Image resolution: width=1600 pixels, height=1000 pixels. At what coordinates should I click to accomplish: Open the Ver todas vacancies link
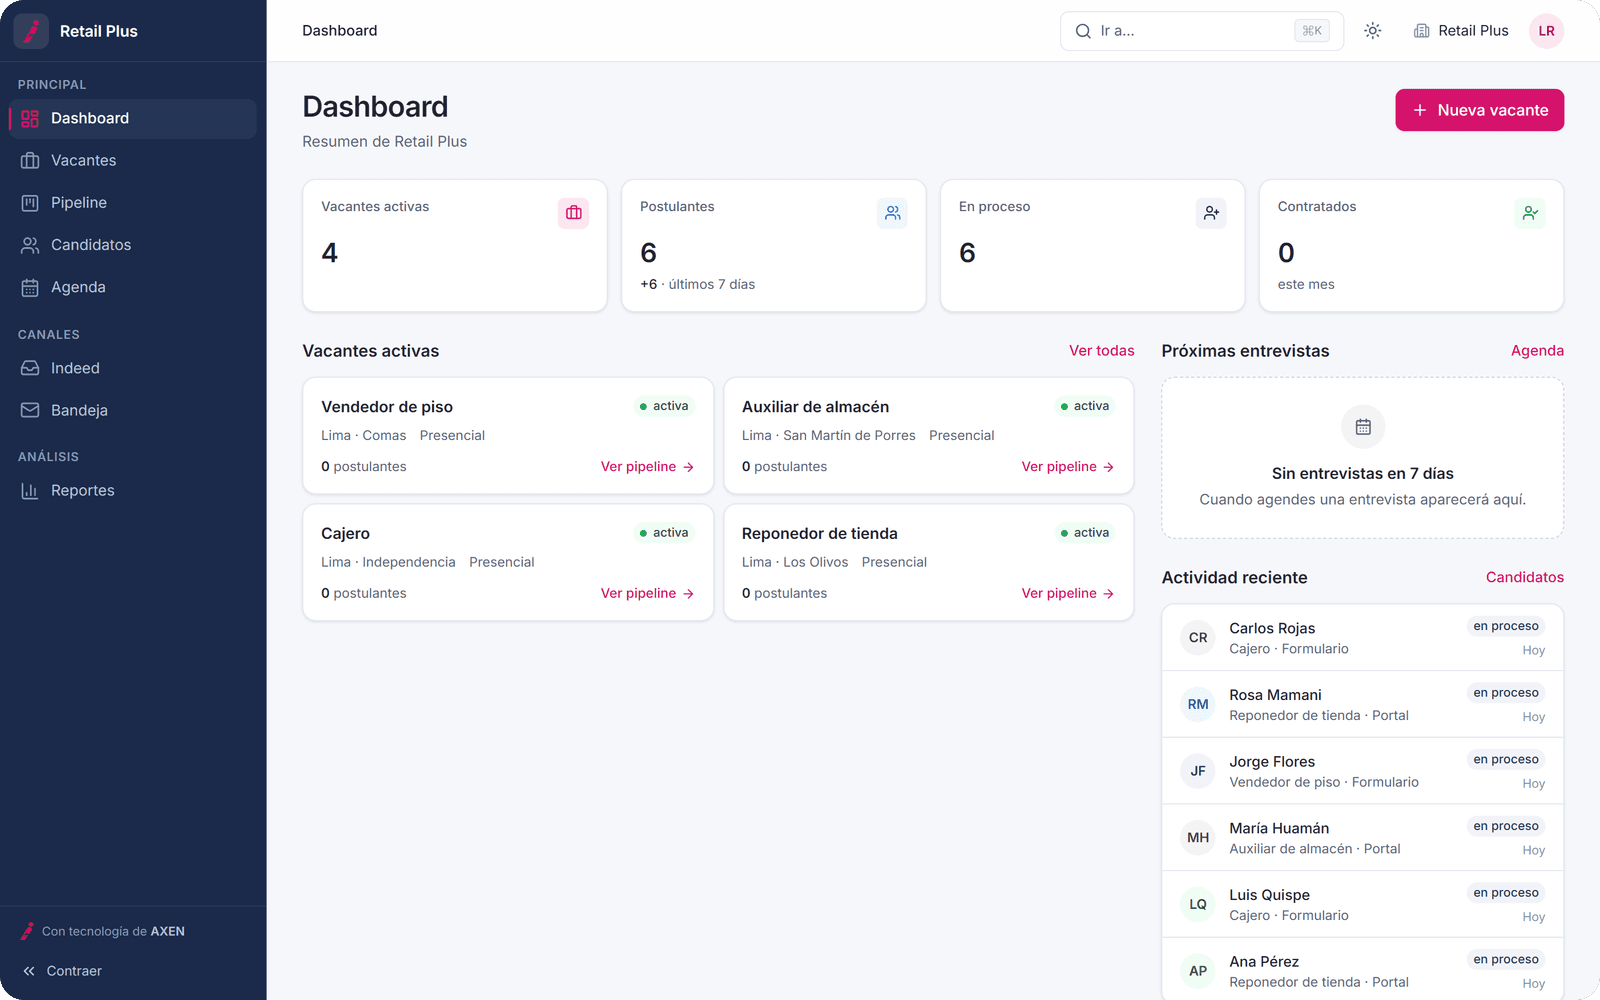coord(1101,351)
